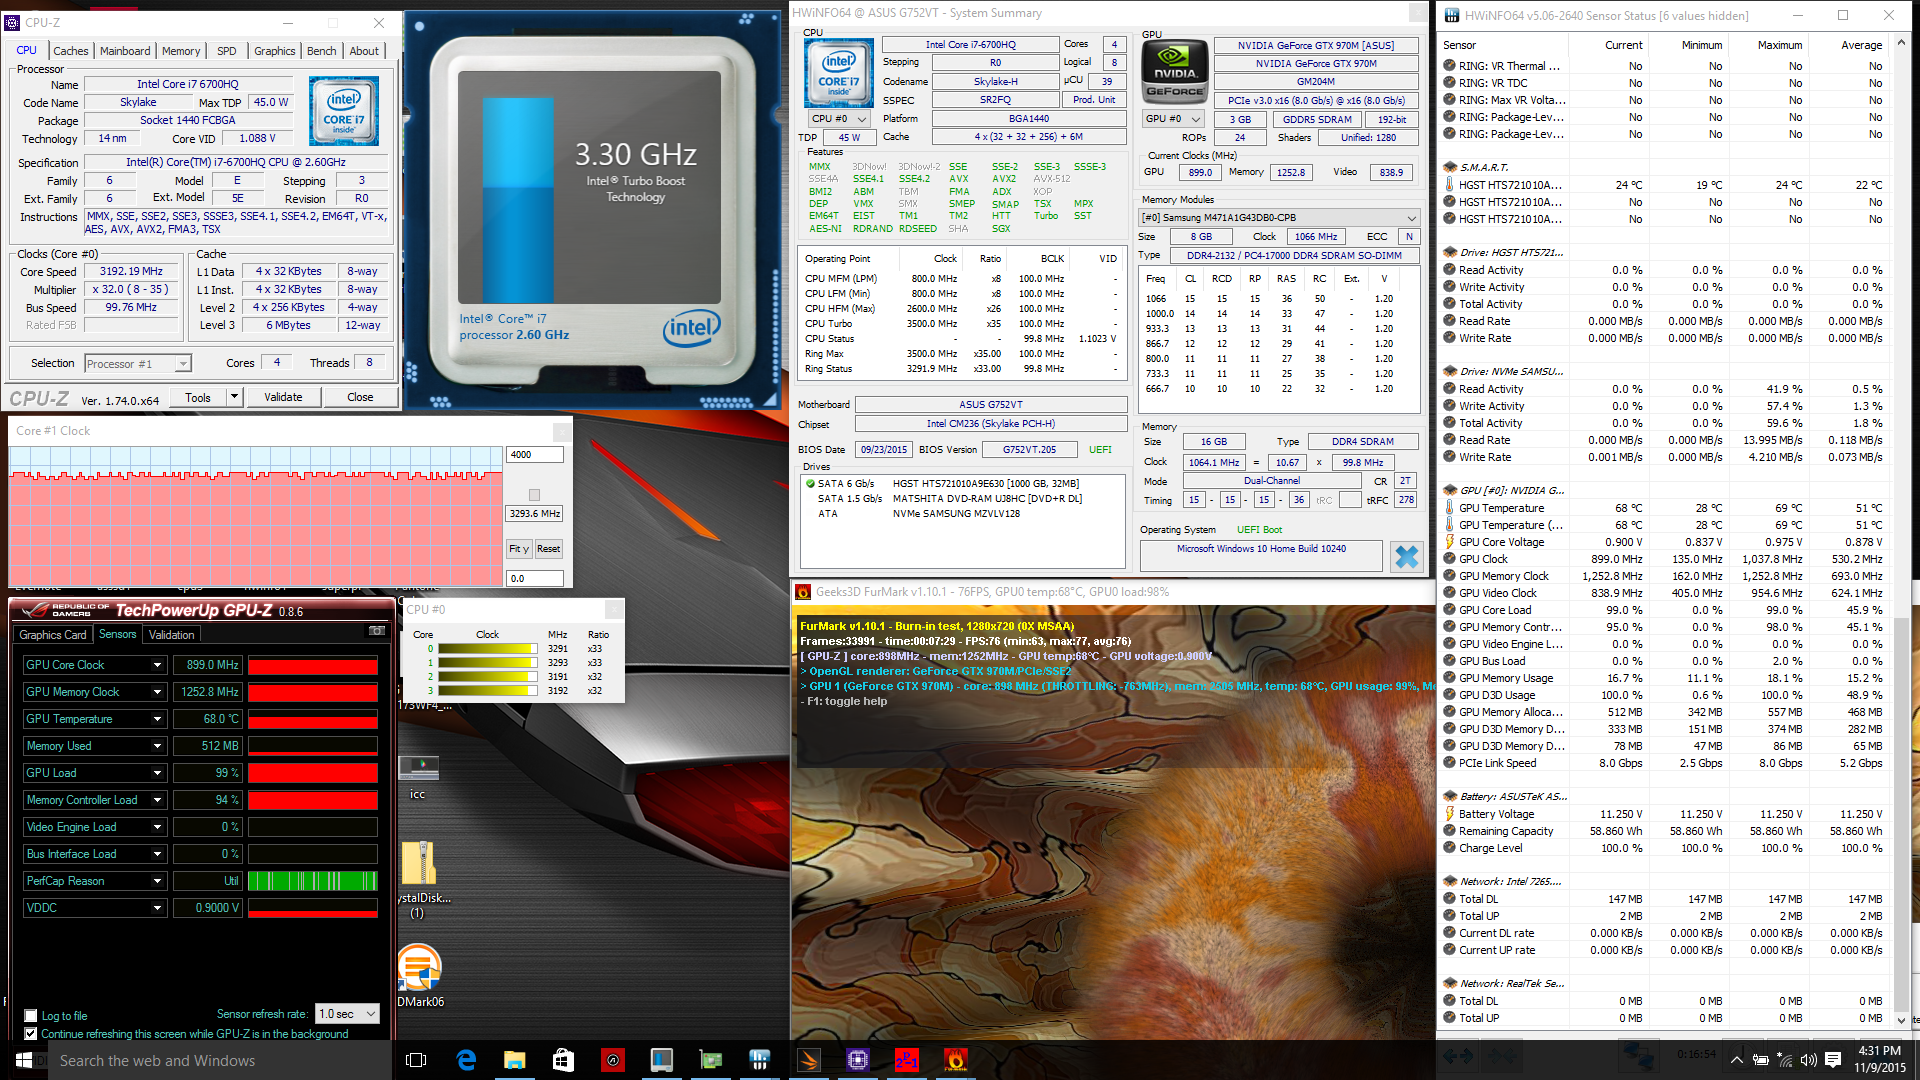
Task: Expand the Samsung memory module dropdown
Action: pyautogui.click(x=1280, y=218)
